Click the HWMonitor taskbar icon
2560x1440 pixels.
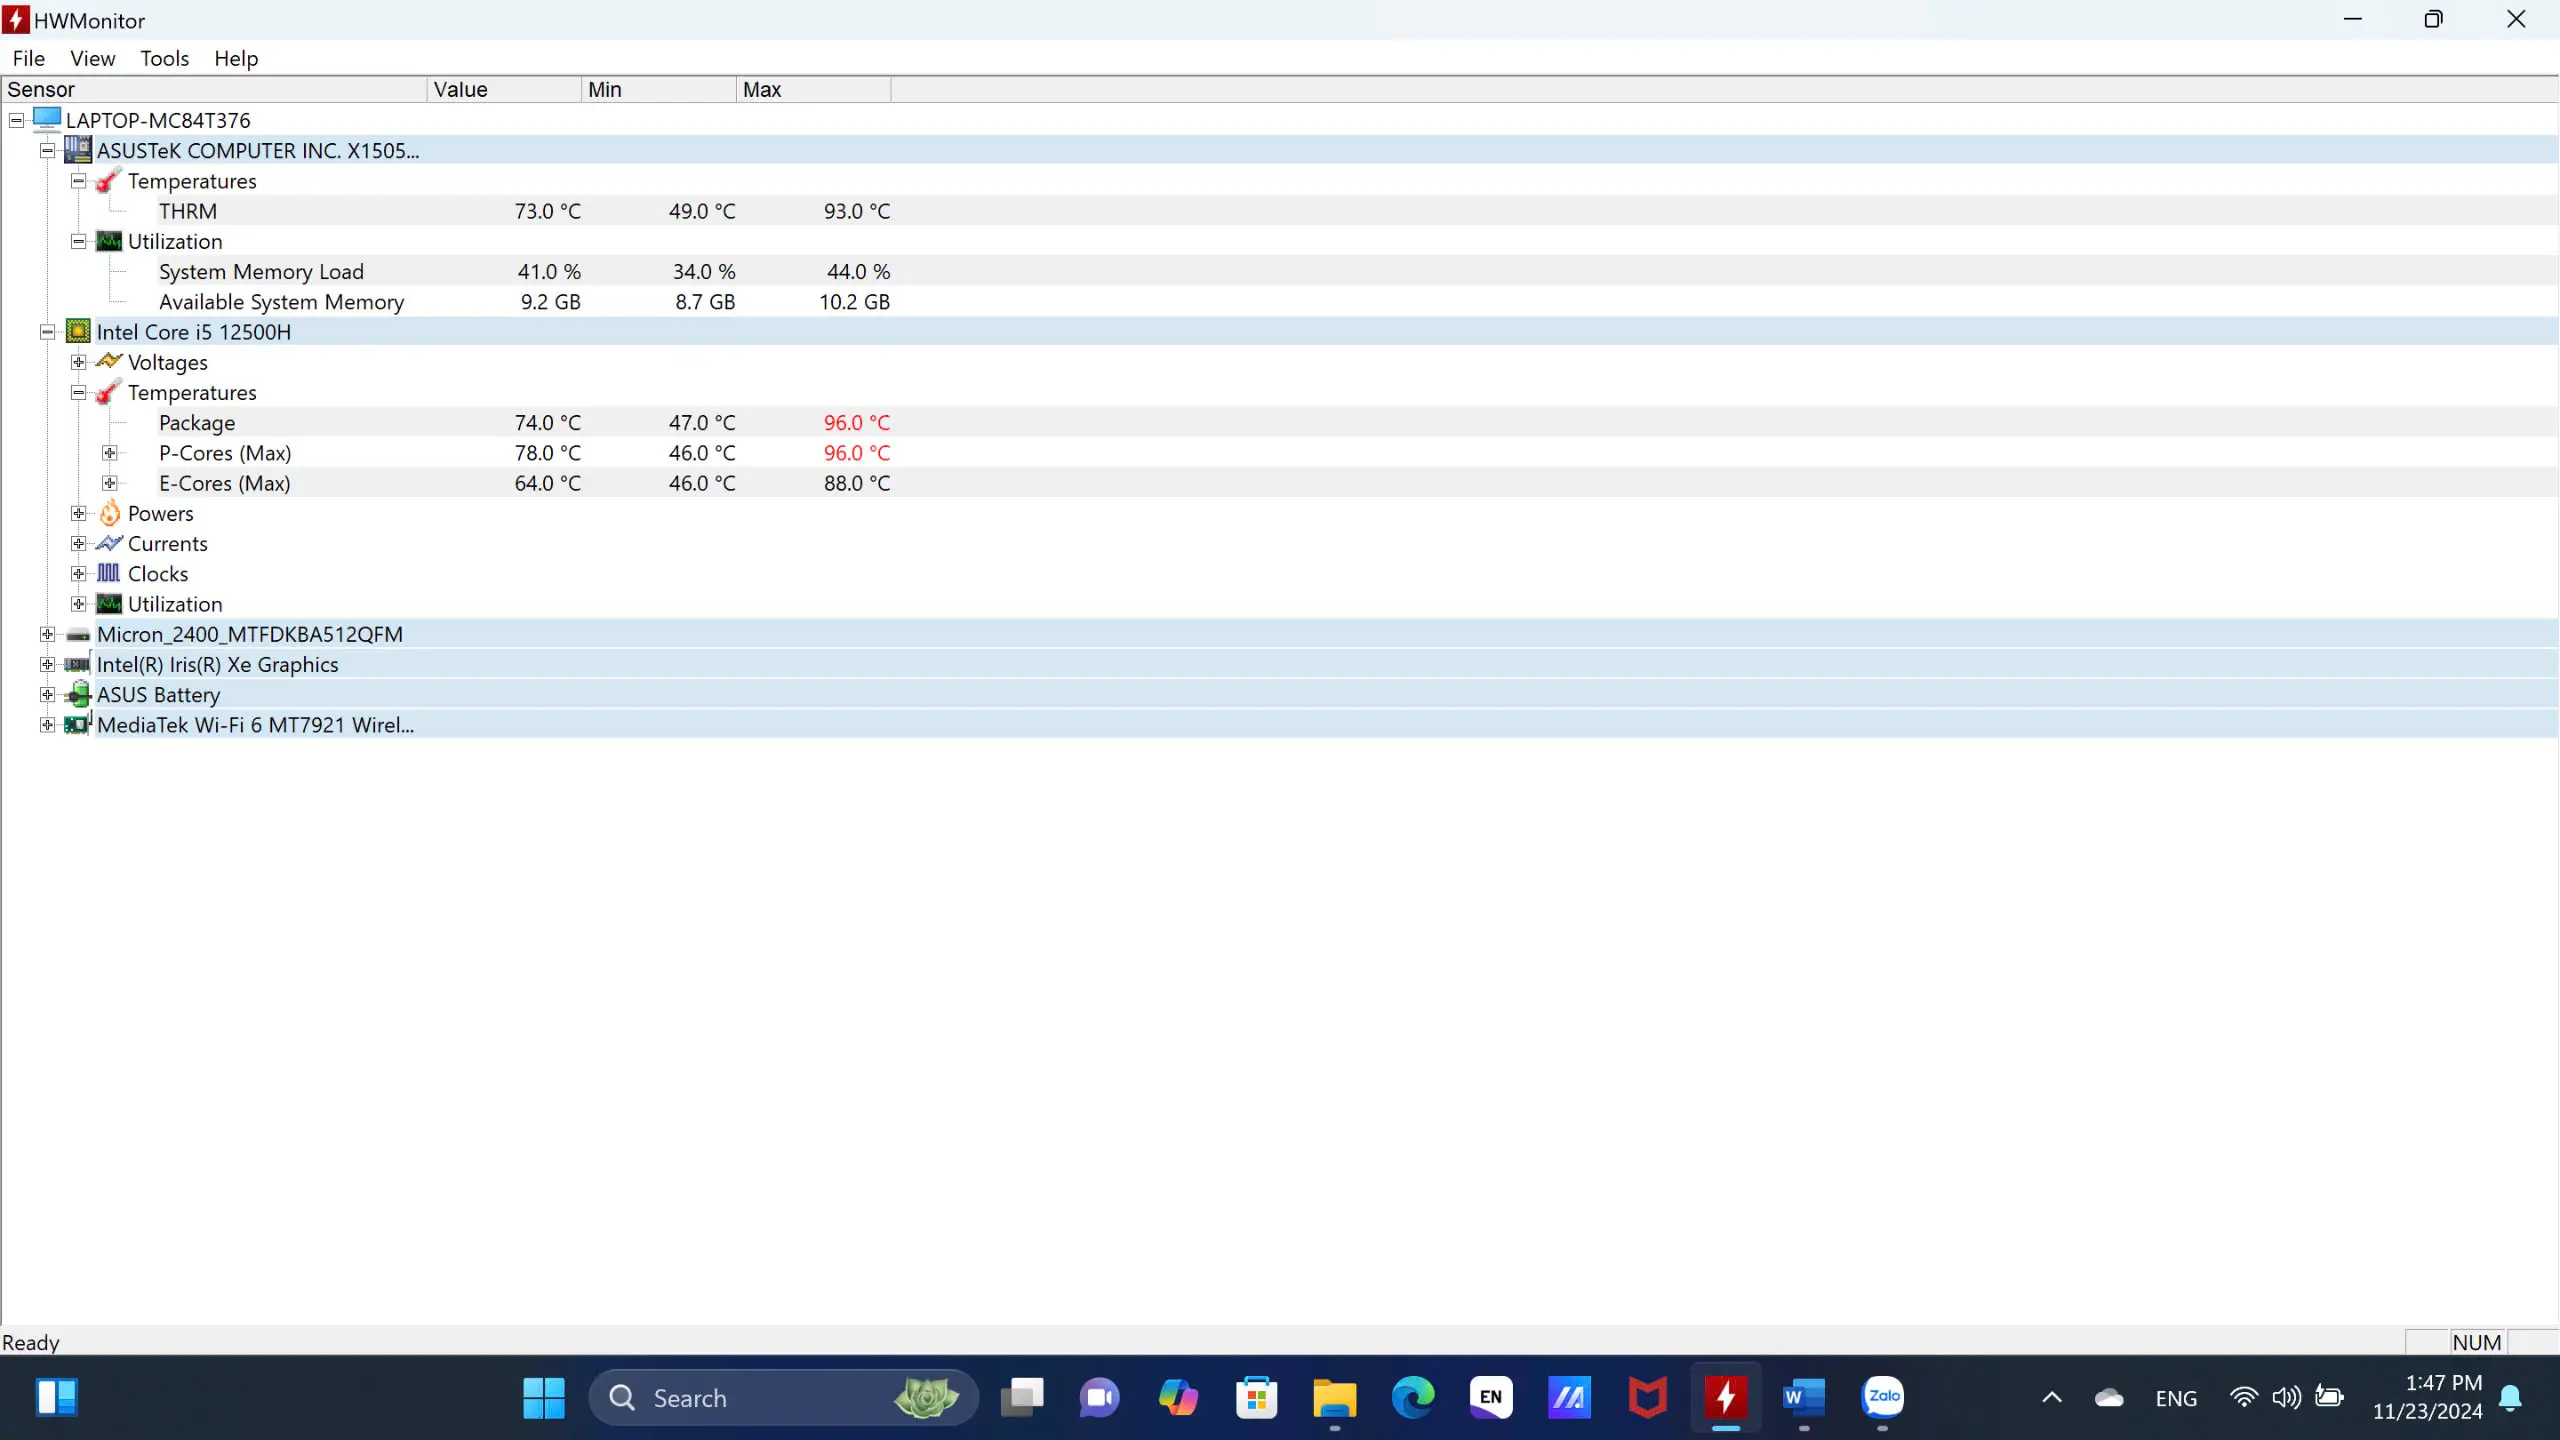tap(1726, 1398)
